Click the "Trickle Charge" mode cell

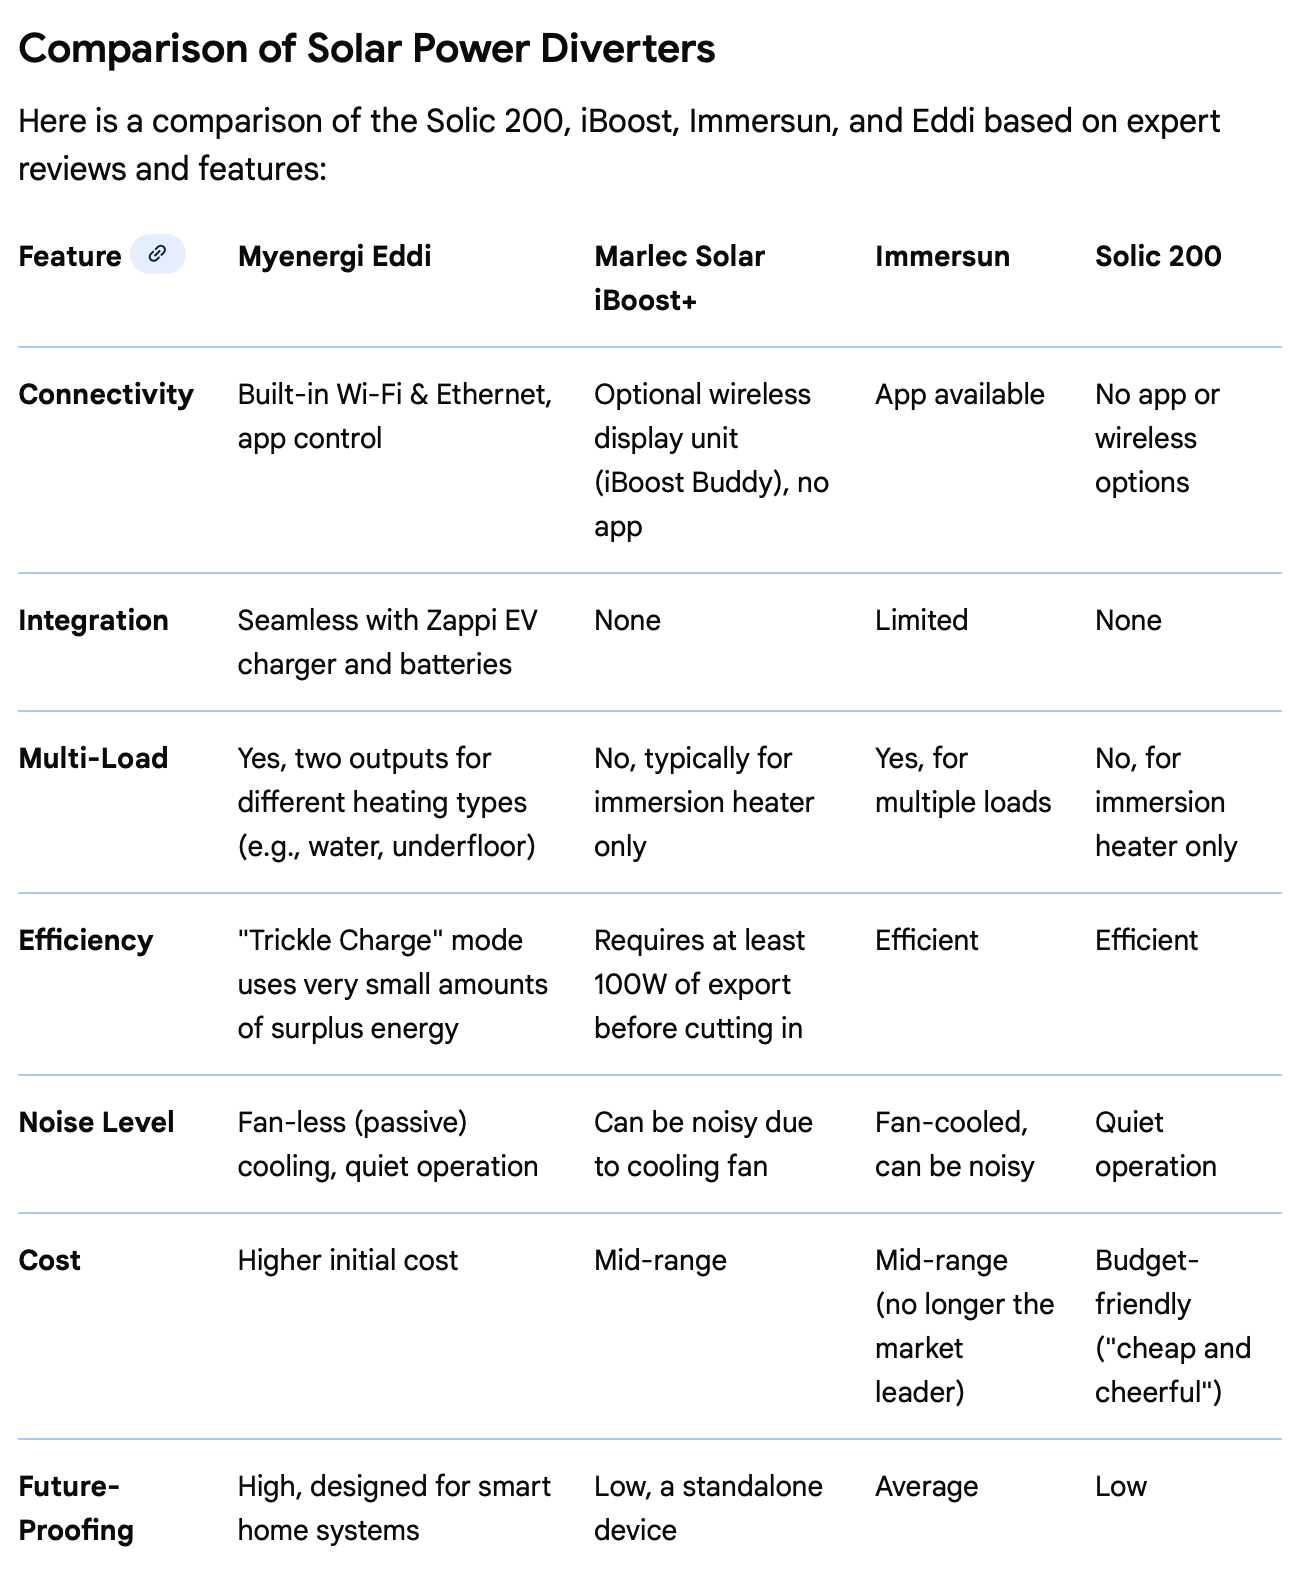[392, 984]
